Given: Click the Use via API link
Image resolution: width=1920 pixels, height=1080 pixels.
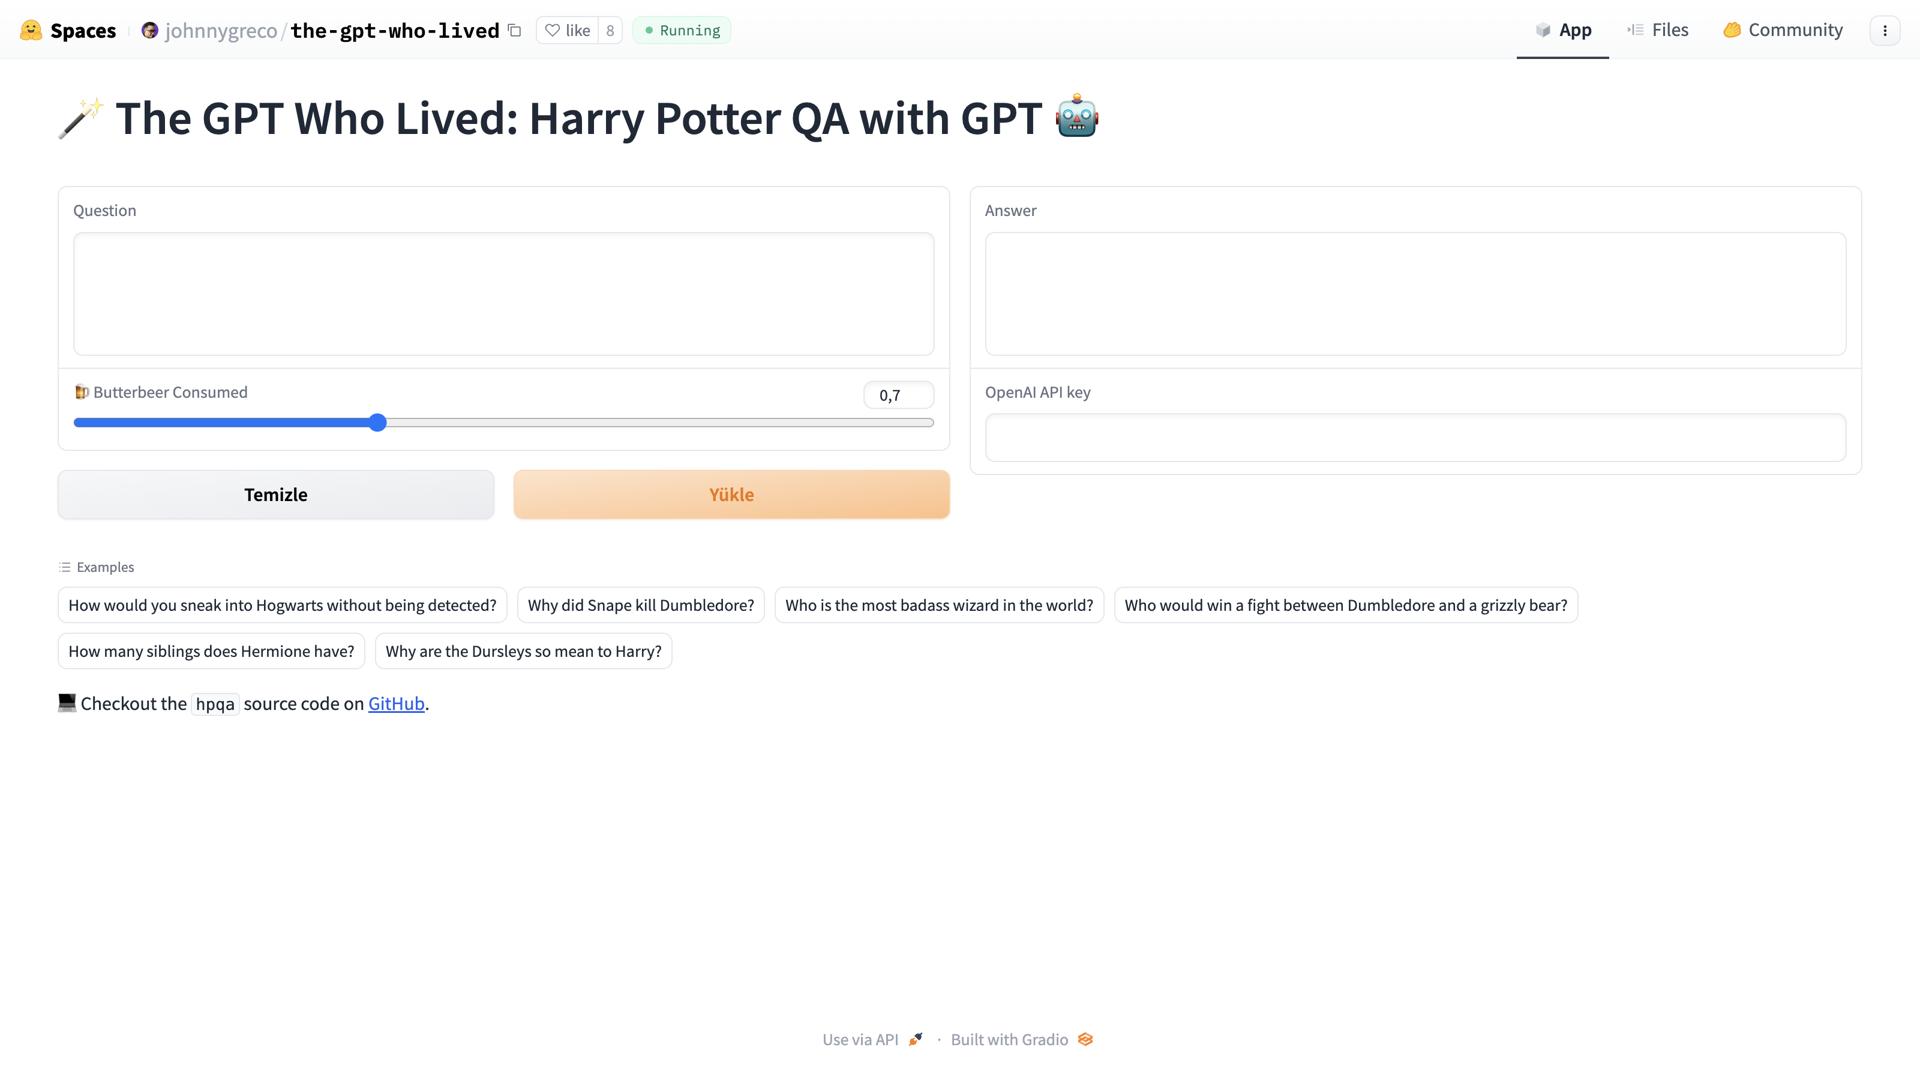Looking at the screenshot, I should click(860, 1039).
